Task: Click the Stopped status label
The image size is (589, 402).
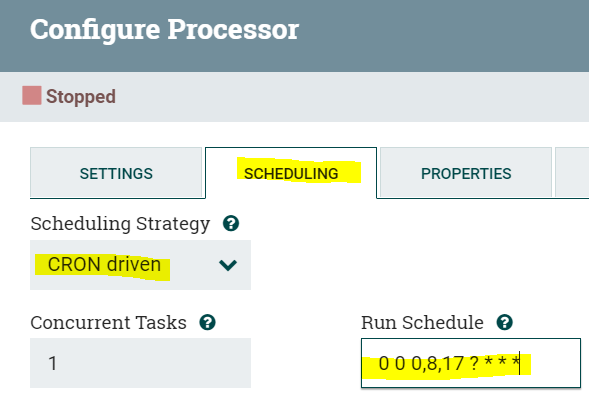Action: coord(81,96)
